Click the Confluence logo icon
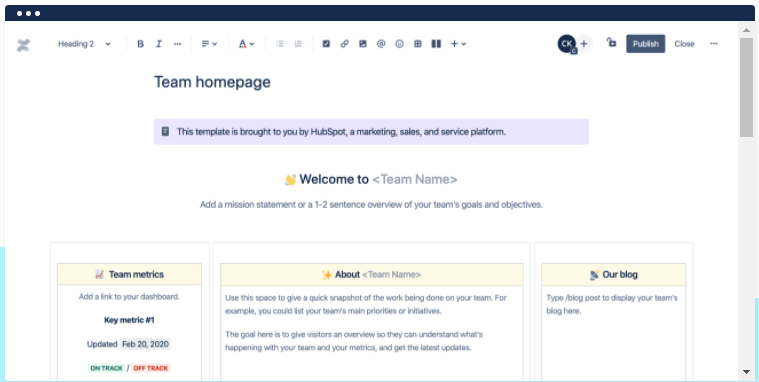This screenshot has height=382, width=759. pos(23,45)
